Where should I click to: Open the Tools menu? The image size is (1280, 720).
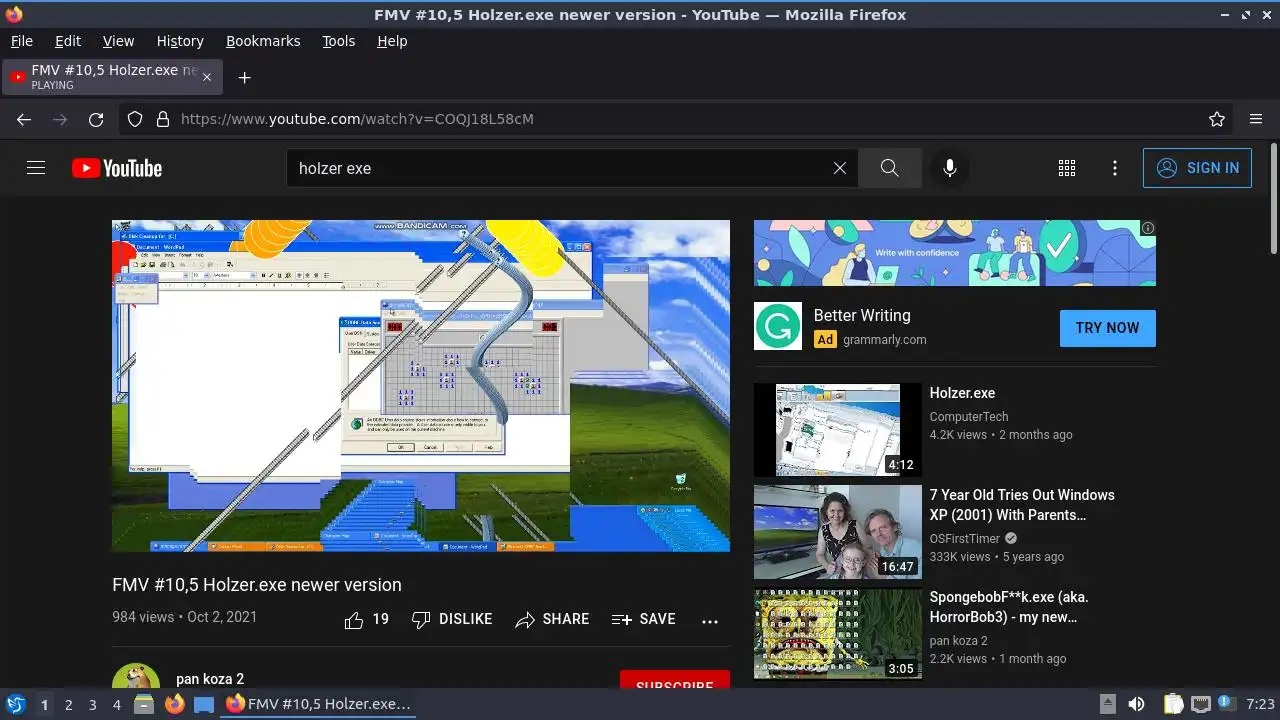[339, 41]
